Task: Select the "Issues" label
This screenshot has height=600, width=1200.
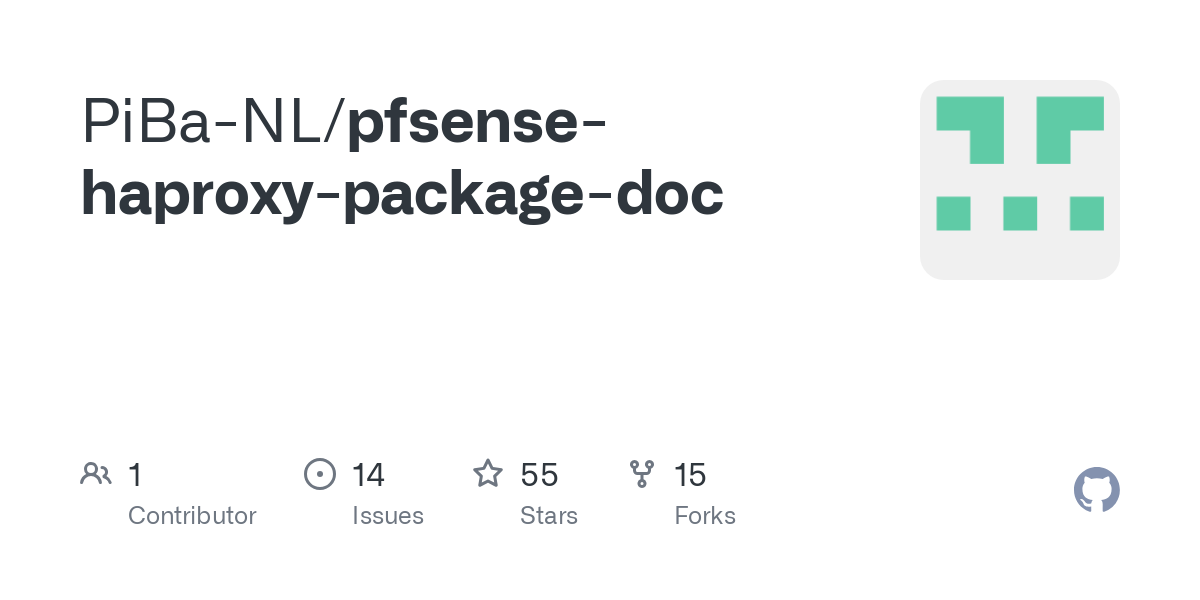Action: click(388, 516)
